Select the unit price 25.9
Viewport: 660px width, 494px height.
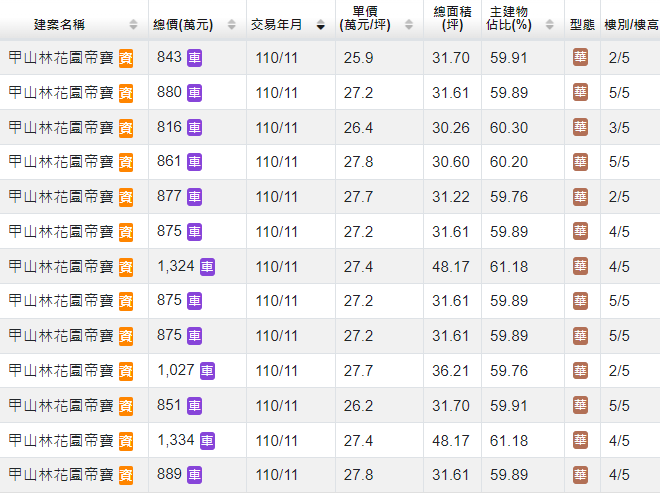pos(358,58)
